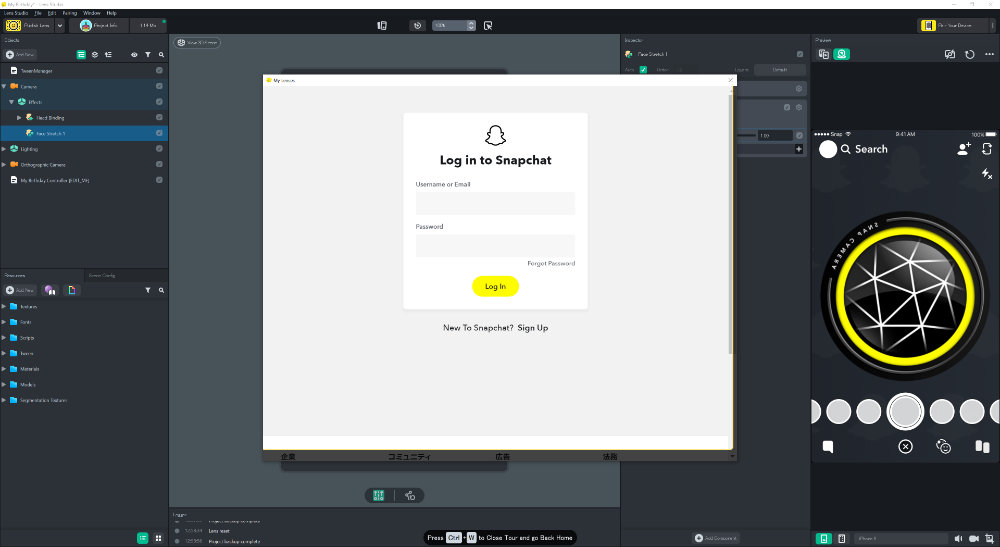This screenshot has width=1000, height=547.
Task: Click the search icon in Resources panel
Action: tap(161, 290)
